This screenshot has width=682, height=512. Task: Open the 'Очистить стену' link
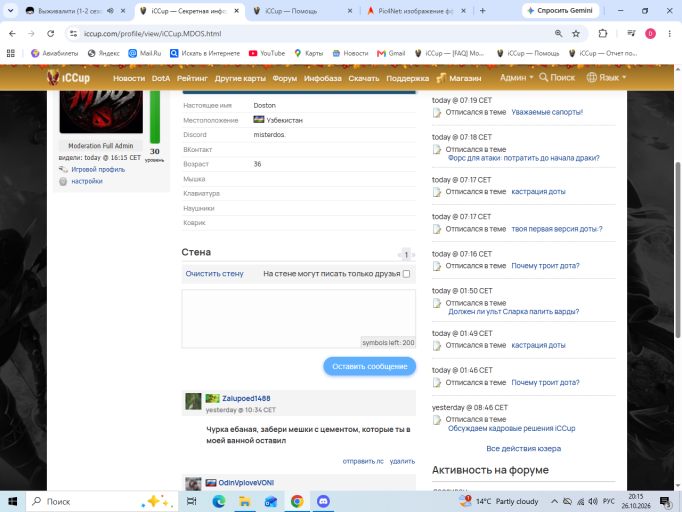pyautogui.click(x=214, y=274)
